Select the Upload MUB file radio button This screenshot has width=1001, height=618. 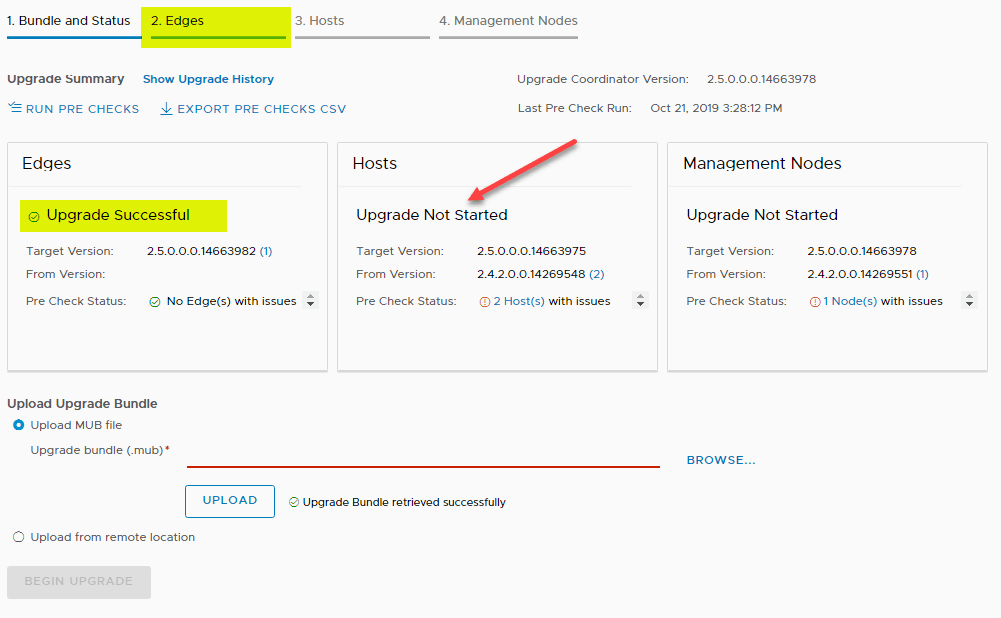[x=18, y=425]
